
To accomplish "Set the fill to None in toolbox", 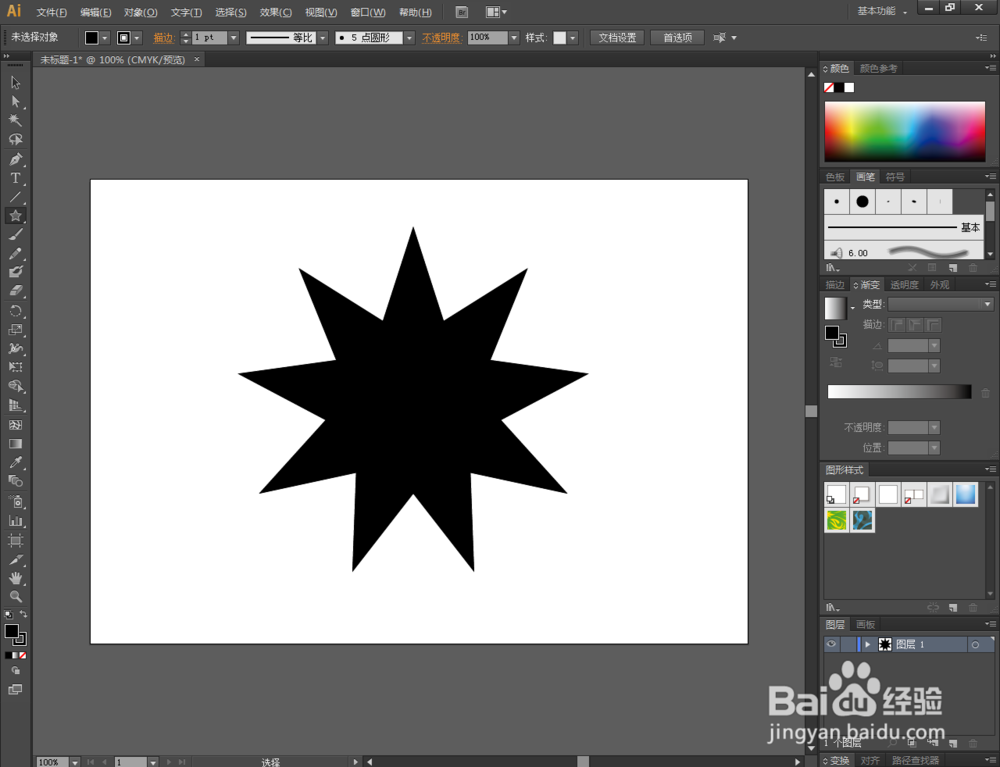I will pyautogui.click(x=24, y=655).
